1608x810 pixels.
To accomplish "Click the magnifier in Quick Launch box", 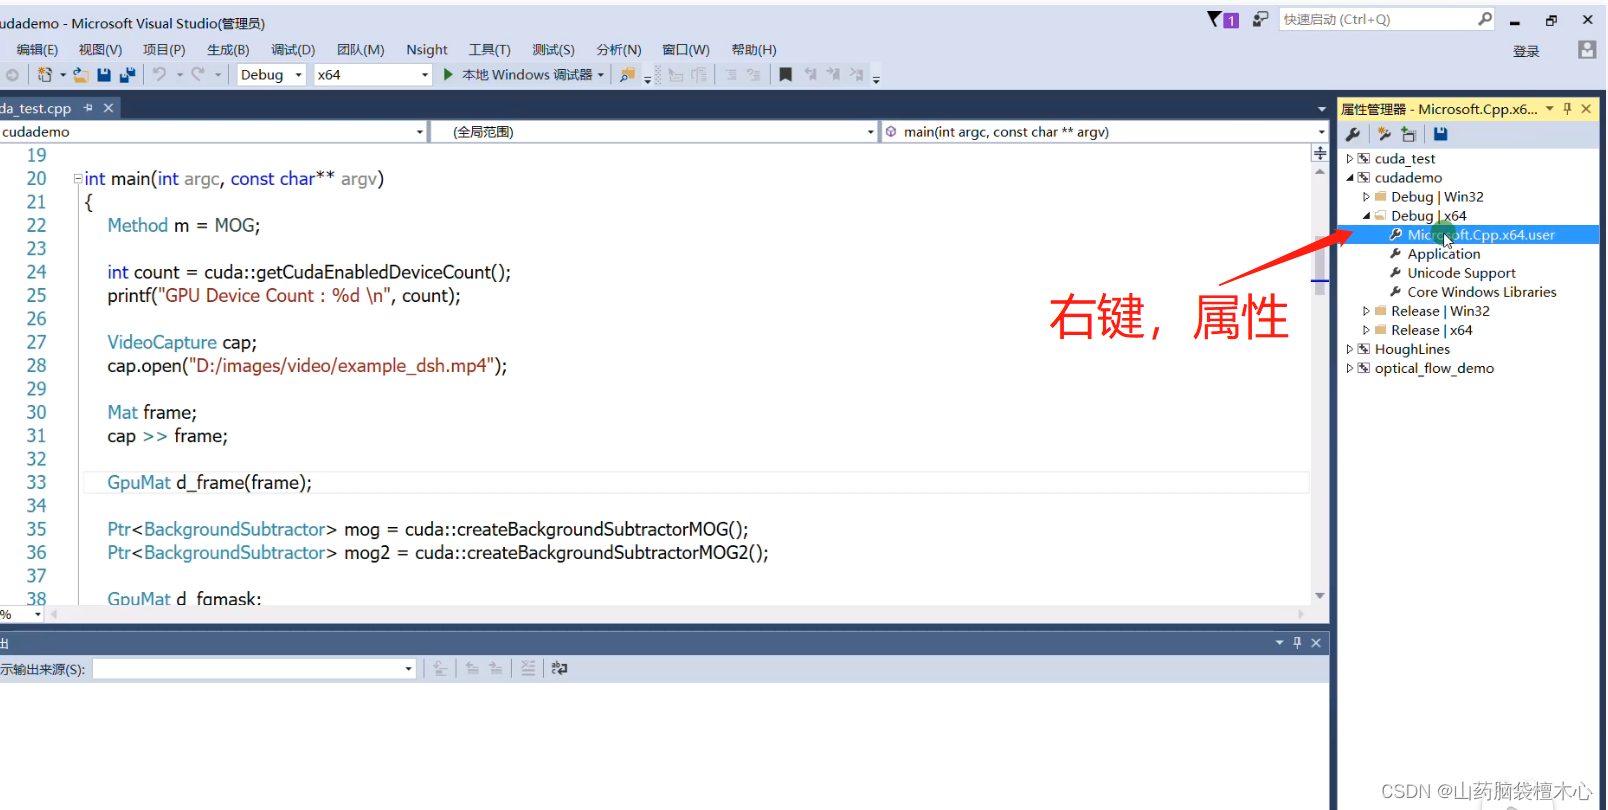I will [1485, 19].
